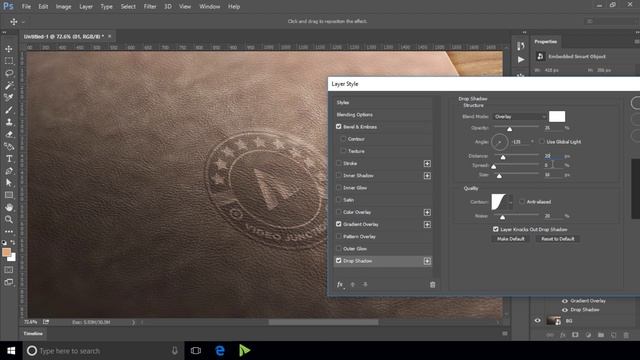This screenshot has height=360, width=640.
Task: Click the Distance value input field
Action: (x=553, y=156)
